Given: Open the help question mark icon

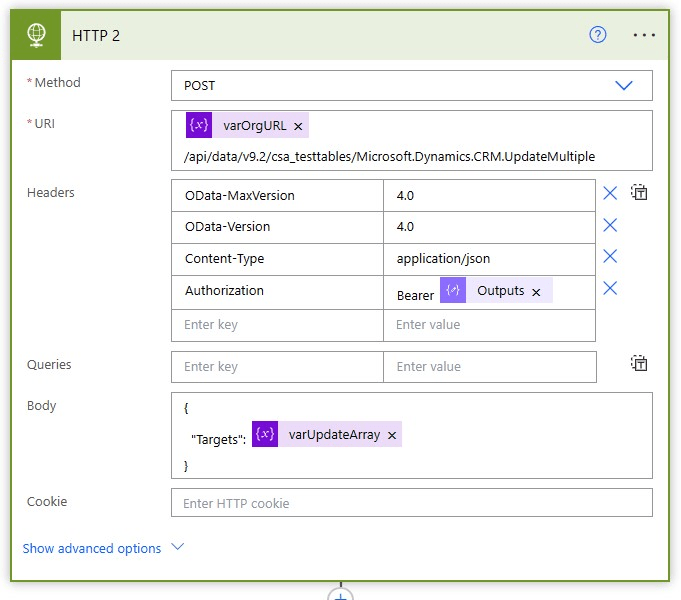Looking at the screenshot, I should point(598,35).
